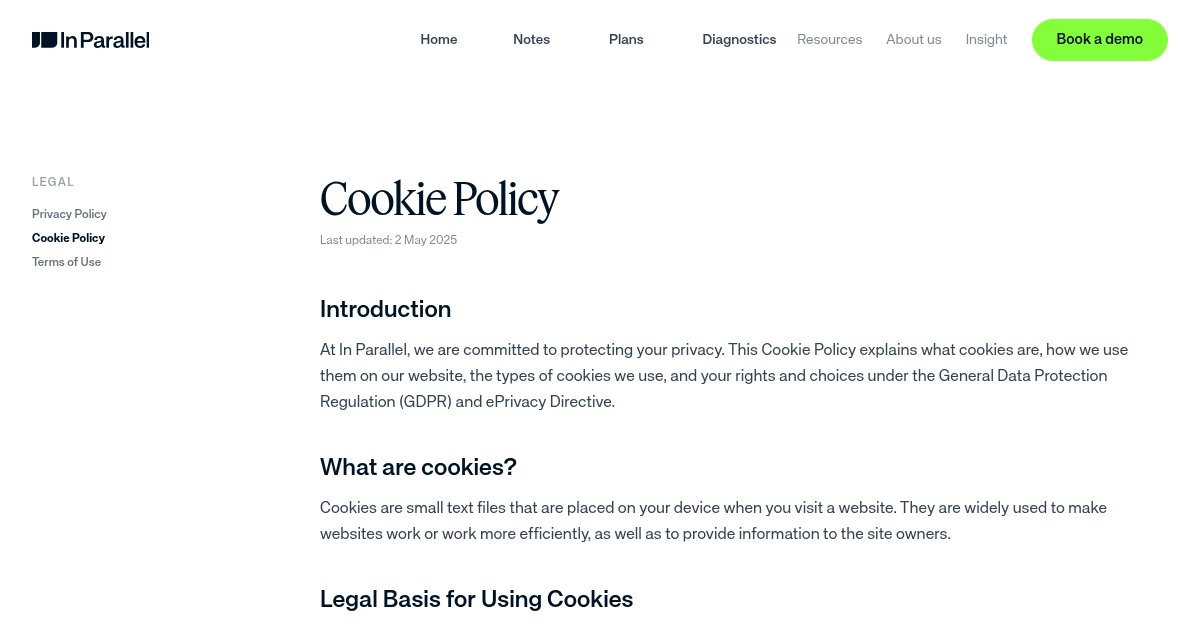Click the Introduction paragraph mentioning GDPR
The width and height of the screenshot is (1200, 630).
(x=723, y=376)
